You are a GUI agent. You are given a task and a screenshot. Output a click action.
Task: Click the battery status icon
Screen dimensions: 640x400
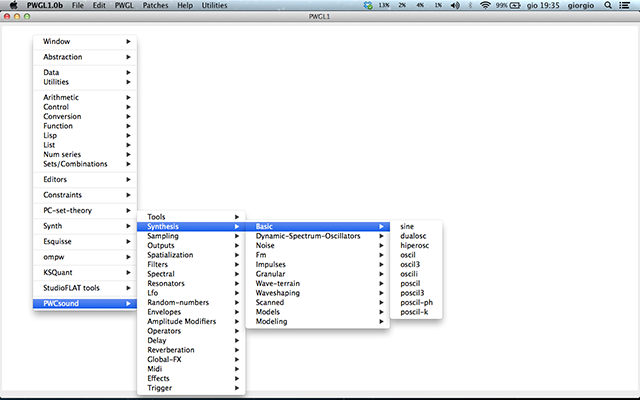pyautogui.click(x=515, y=5)
